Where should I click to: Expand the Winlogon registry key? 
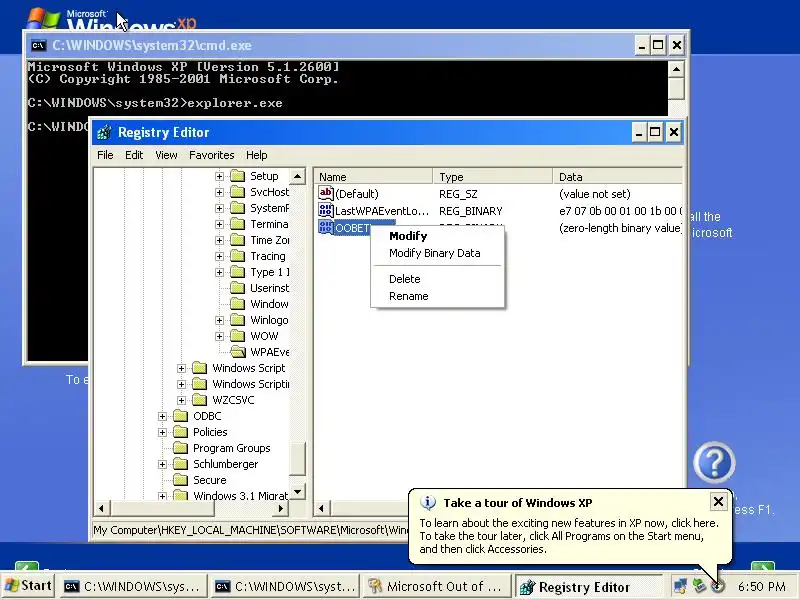point(219,320)
